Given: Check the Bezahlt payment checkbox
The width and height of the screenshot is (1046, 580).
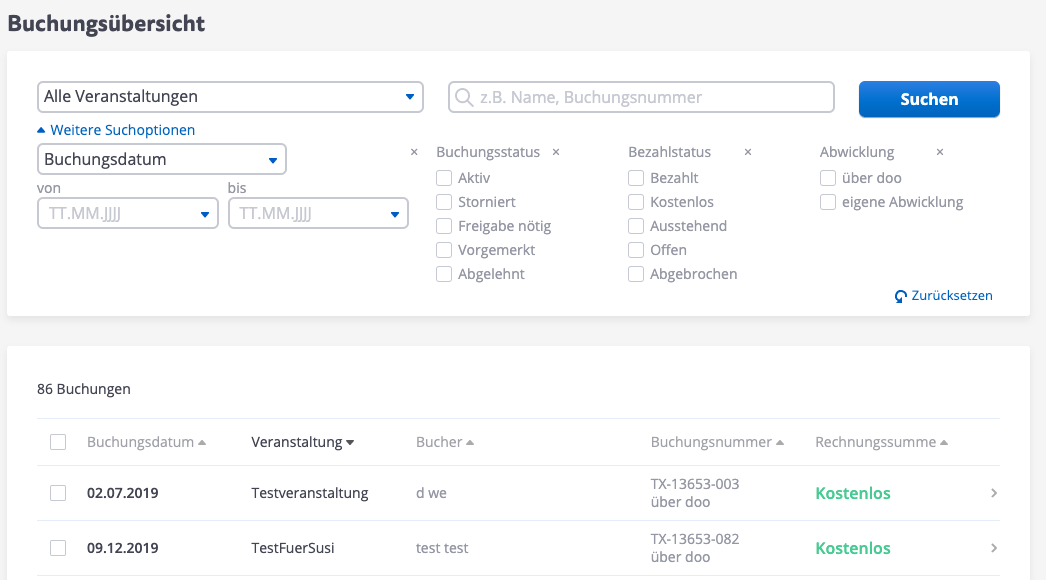Looking at the screenshot, I should click(x=636, y=178).
